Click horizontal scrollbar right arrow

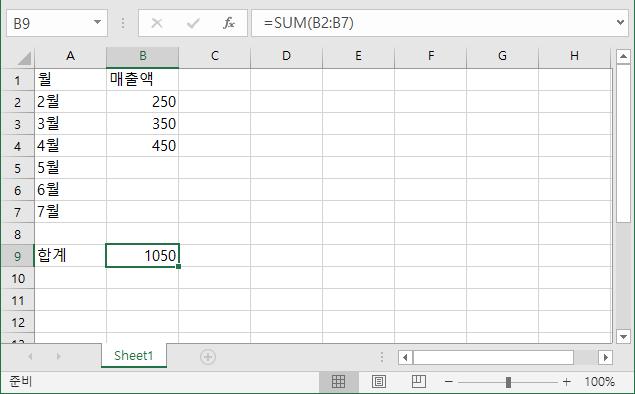coord(605,357)
